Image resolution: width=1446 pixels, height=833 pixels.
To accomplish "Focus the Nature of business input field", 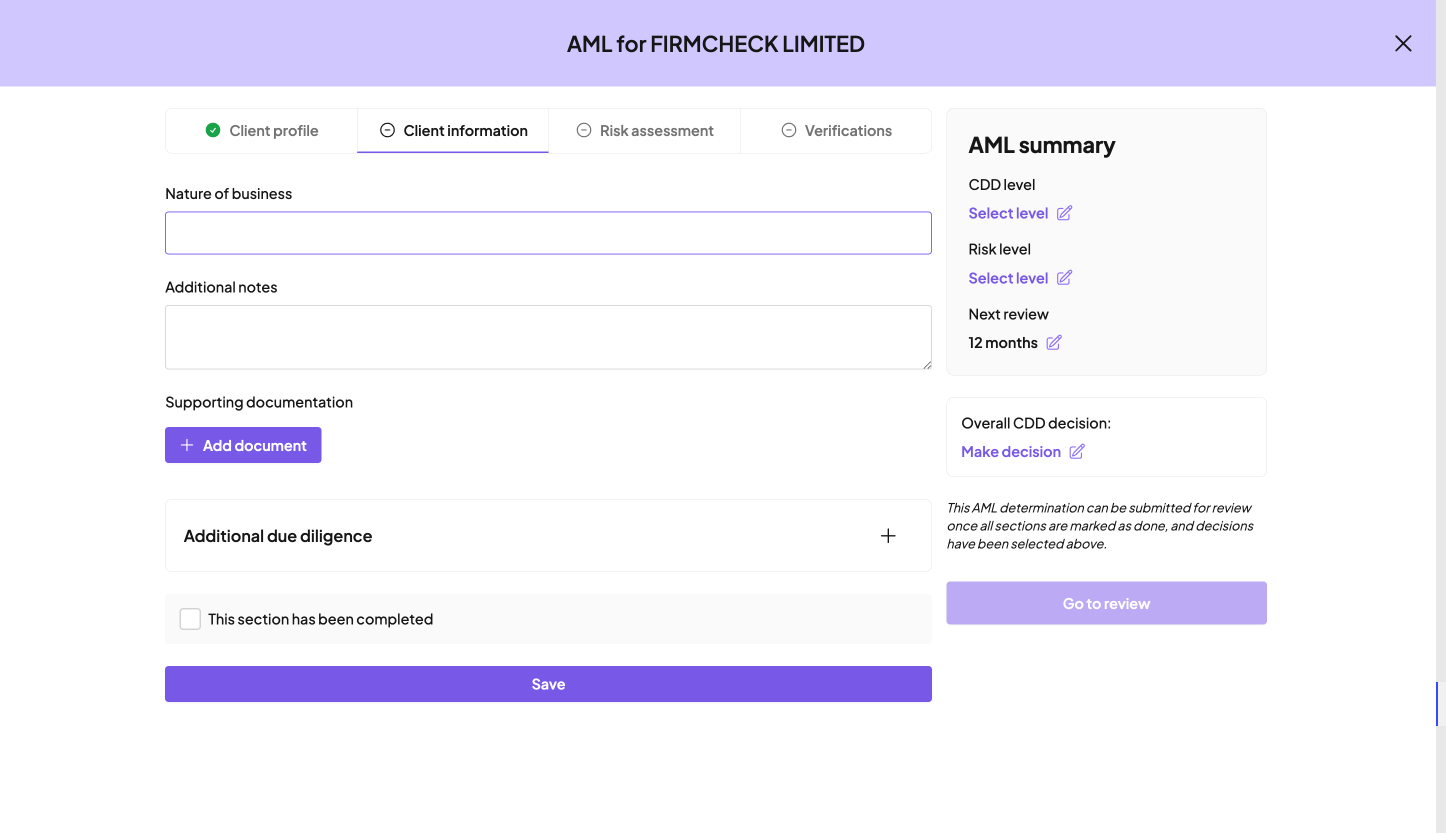I will (x=548, y=233).
